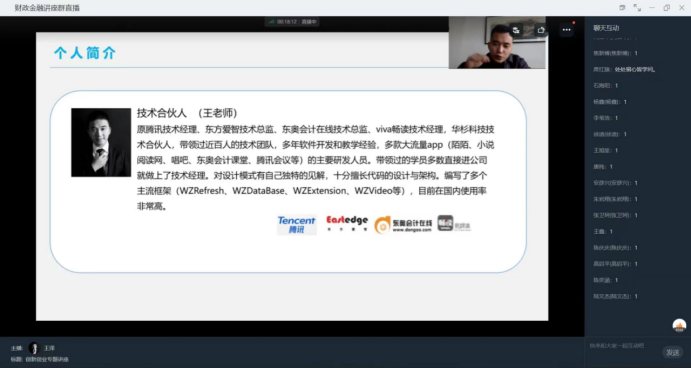The height and width of the screenshot is (368, 691).
Task: Click the host name 王洋 label
Action: 49,348
